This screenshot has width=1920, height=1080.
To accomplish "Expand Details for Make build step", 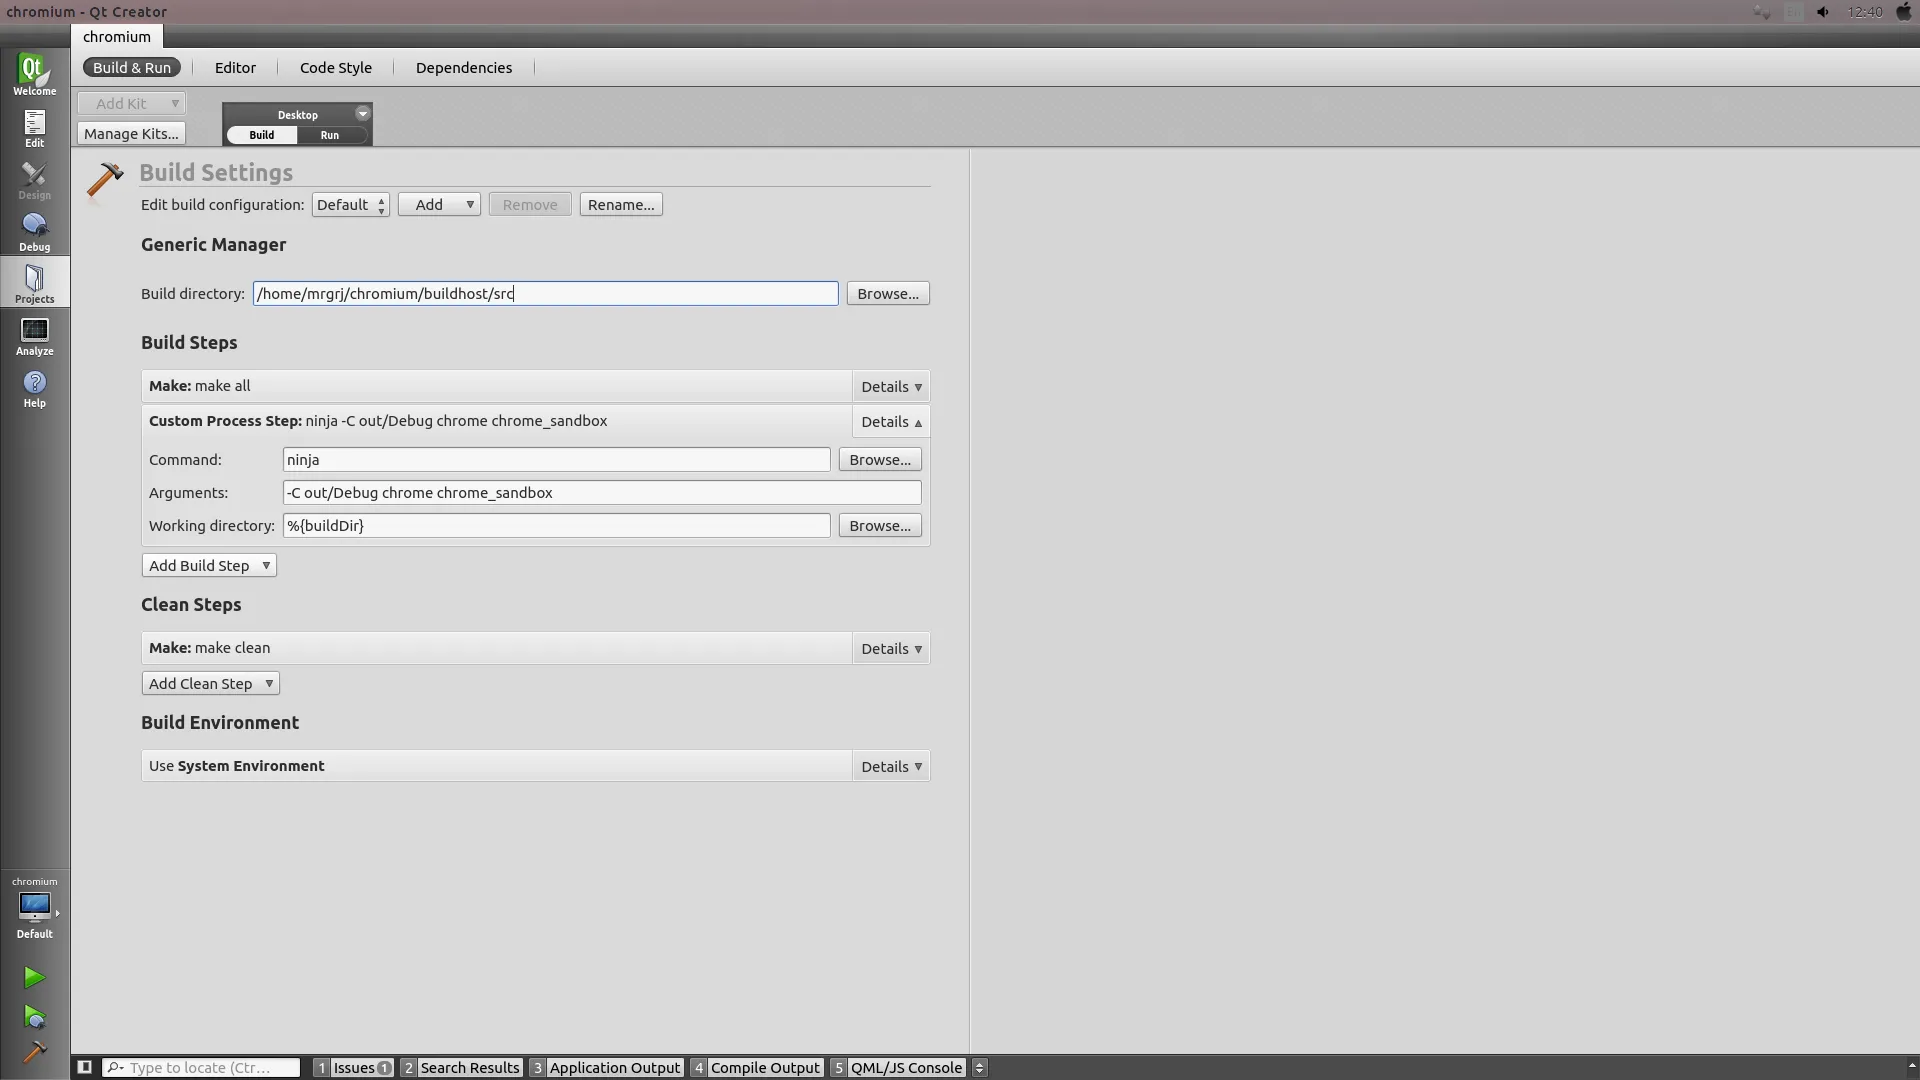I will click(x=890, y=385).
